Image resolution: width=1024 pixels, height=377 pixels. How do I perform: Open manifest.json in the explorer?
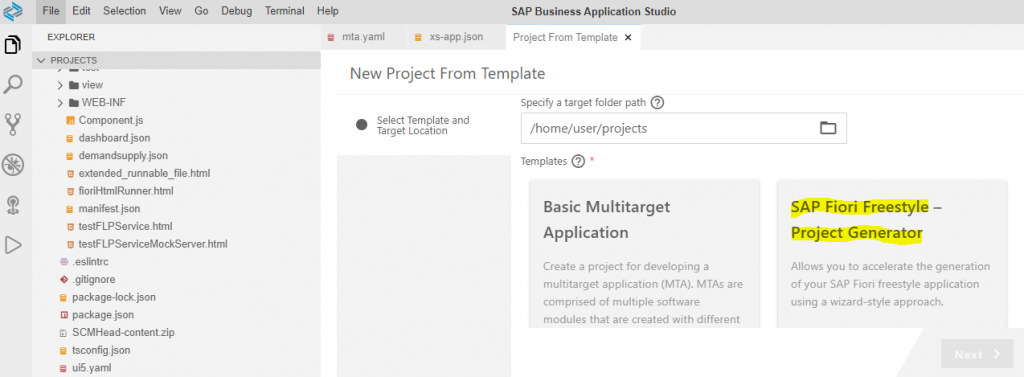pos(109,209)
